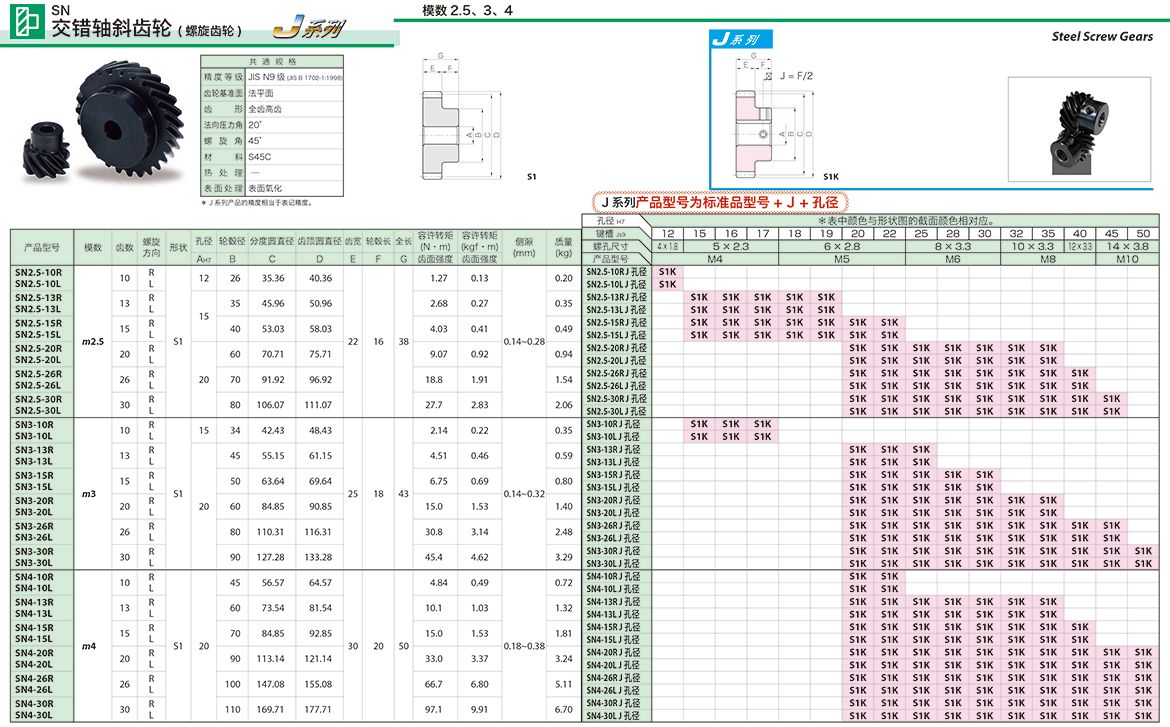Select bore diameter 50 column header
This screenshot has height=727, width=1170.
1143,233
